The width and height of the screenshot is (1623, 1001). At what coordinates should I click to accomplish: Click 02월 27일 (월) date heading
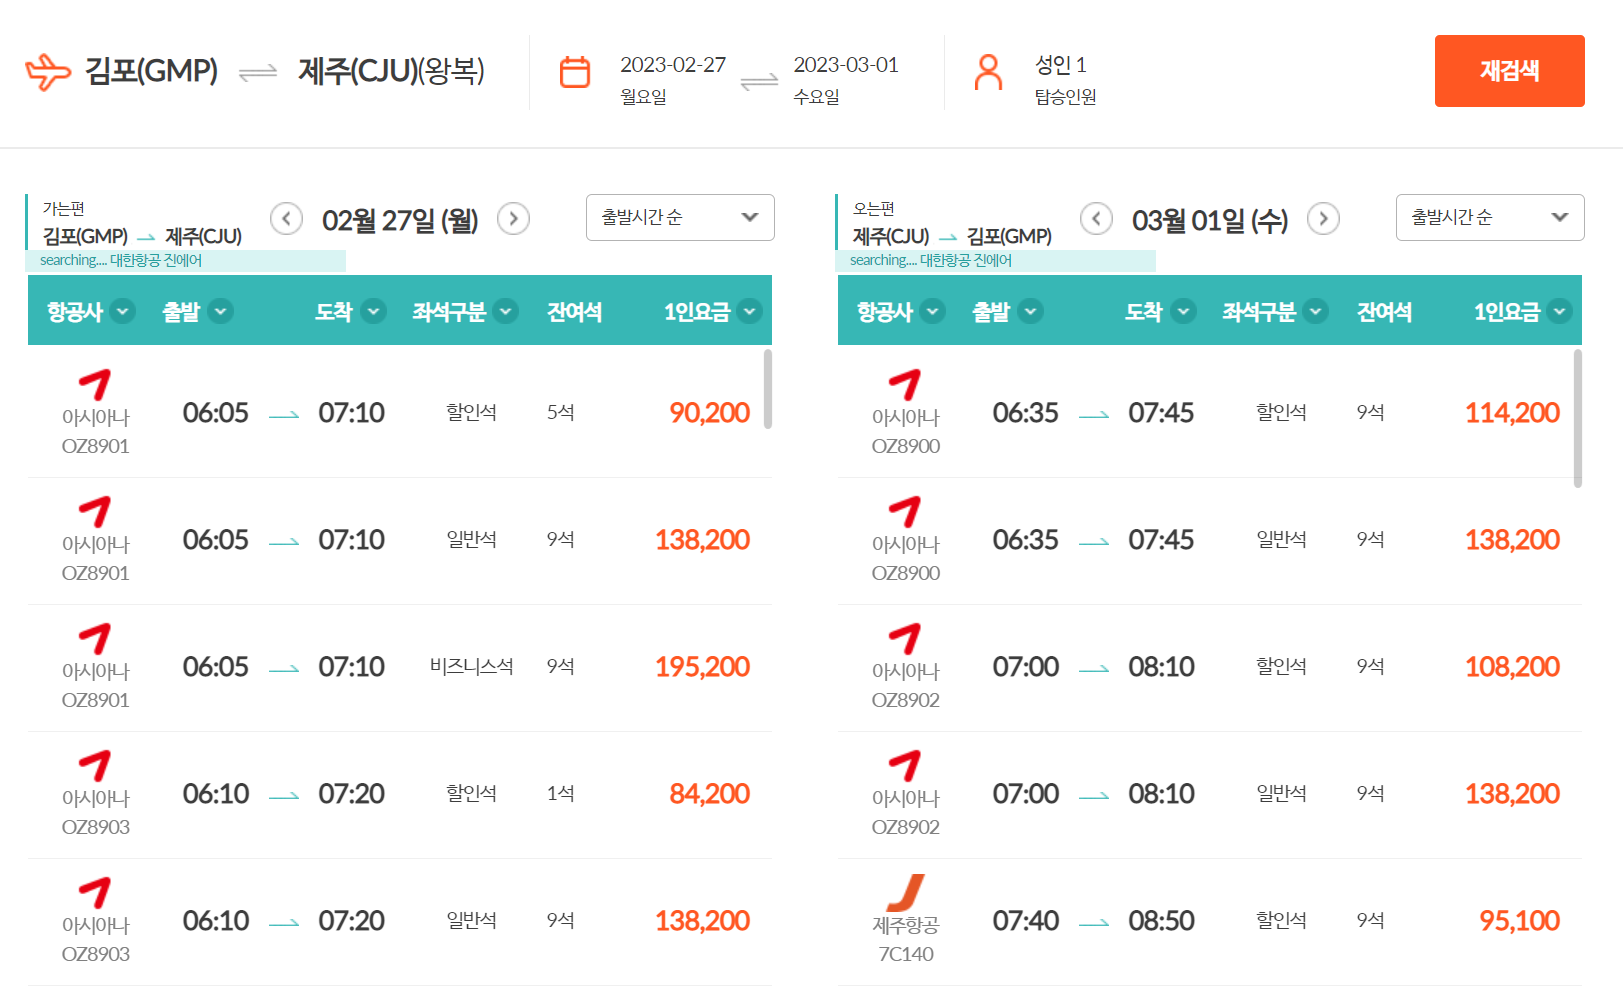pyautogui.click(x=400, y=220)
